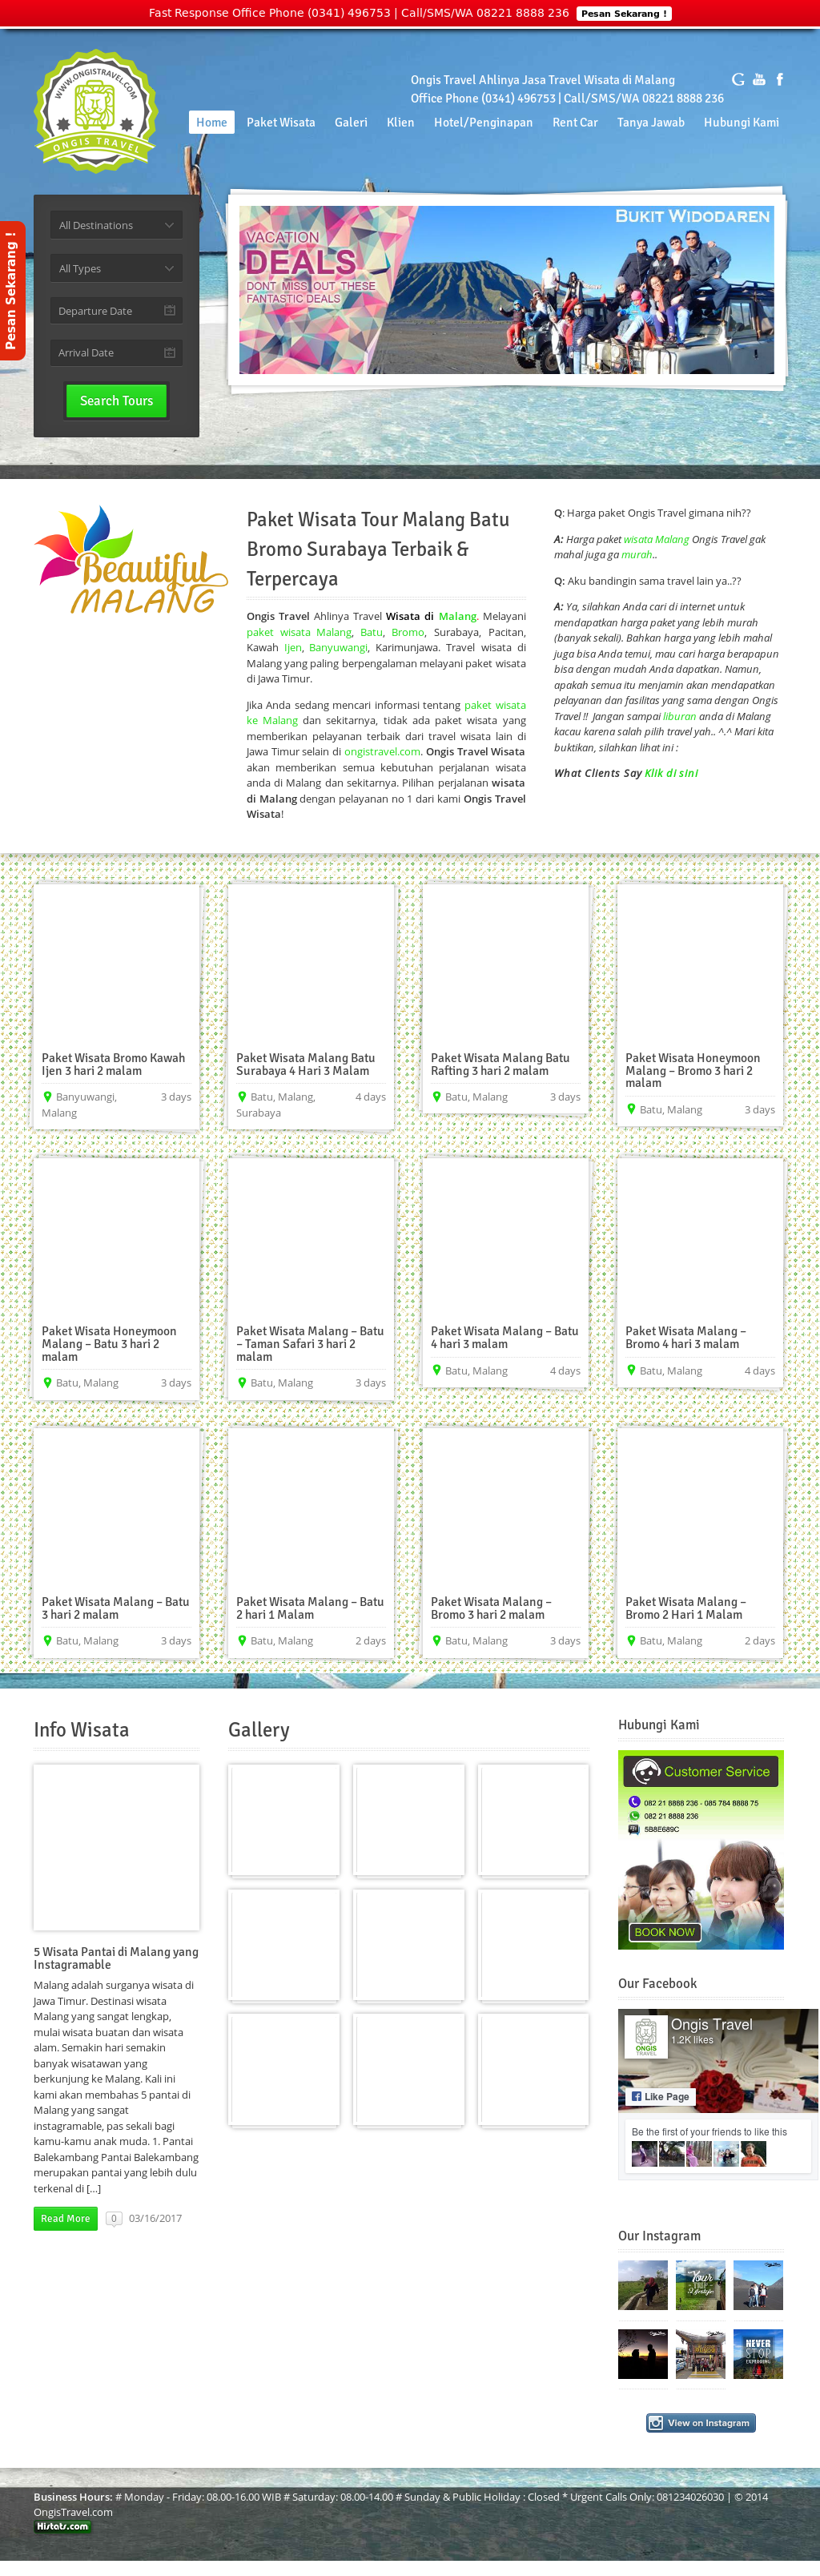
Task: Click the "03/16/2017" post date
Action: (x=155, y=2218)
